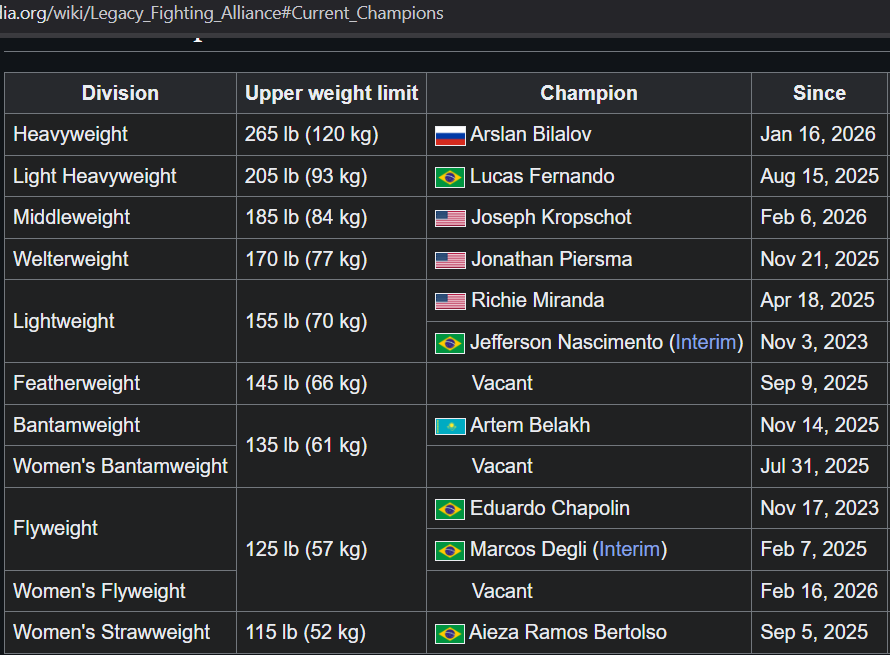Click the Brazilian flag beside Aieza Ramos Bertolso

coord(450,633)
